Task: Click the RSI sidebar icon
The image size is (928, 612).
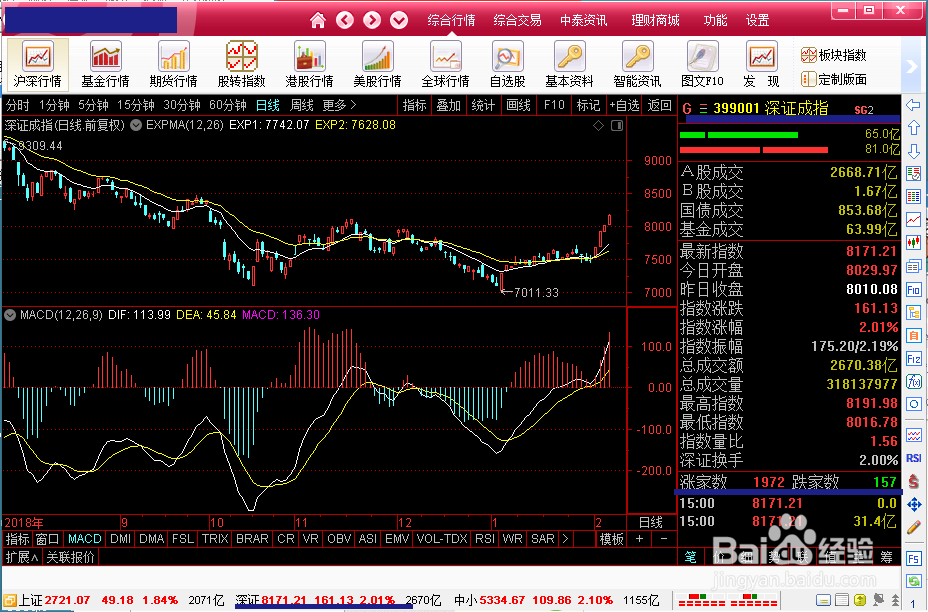Action: [914, 458]
